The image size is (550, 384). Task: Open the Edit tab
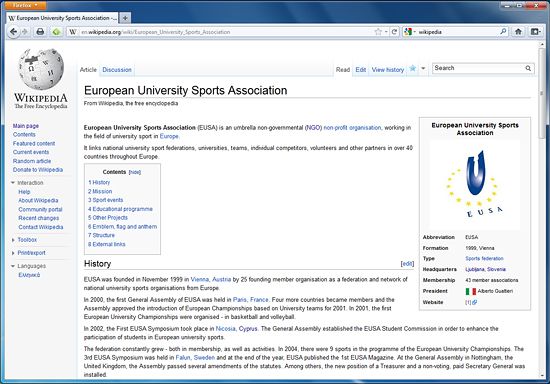pyautogui.click(x=361, y=70)
